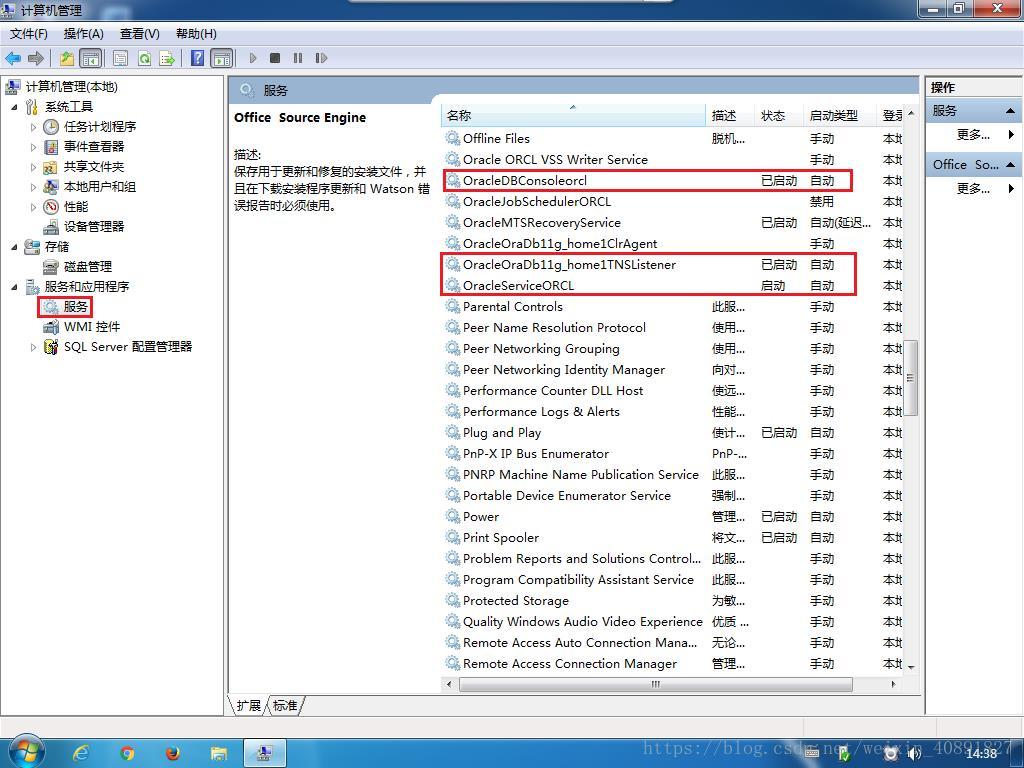Image resolution: width=1024 pixels, height=768 pixels.
Task: Open the 帮助(H) menu
Action: 196,34
